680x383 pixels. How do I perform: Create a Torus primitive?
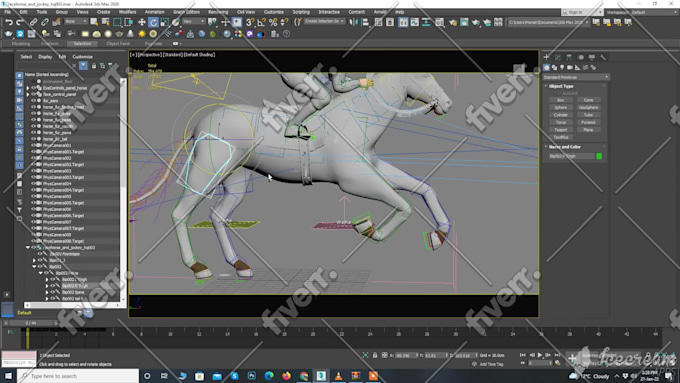pos(560,122)
